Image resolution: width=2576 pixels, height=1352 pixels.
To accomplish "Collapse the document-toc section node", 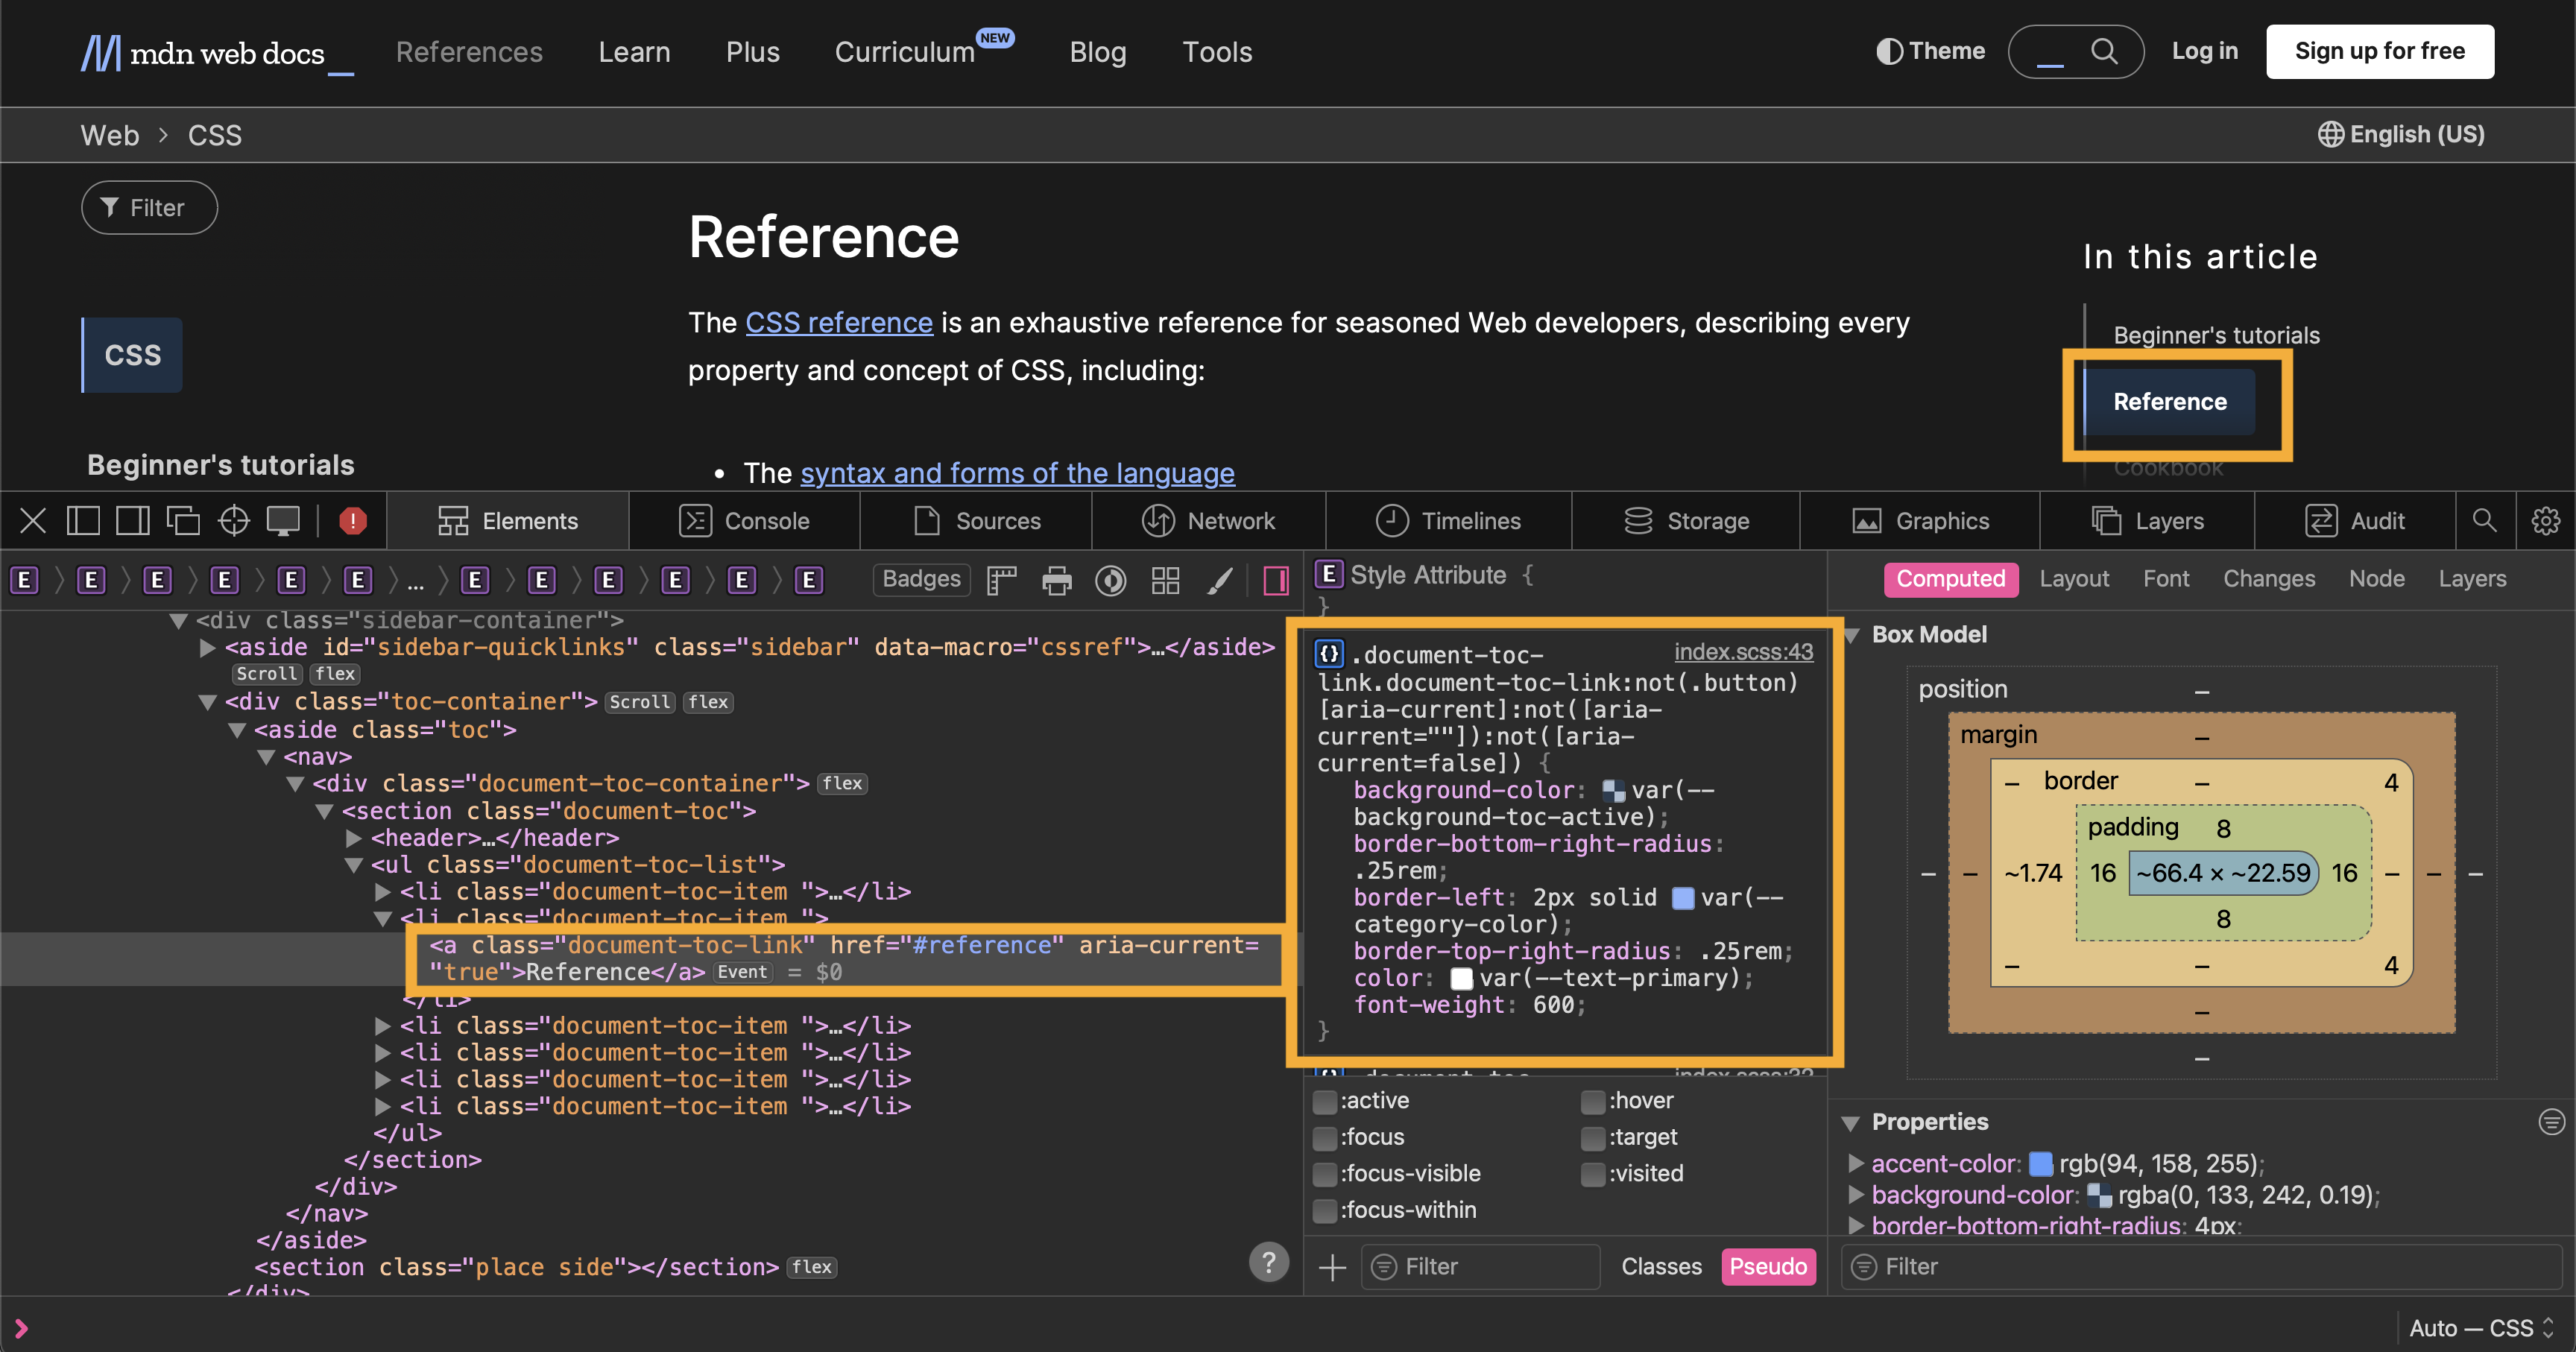I will click(x=325, y=811).
